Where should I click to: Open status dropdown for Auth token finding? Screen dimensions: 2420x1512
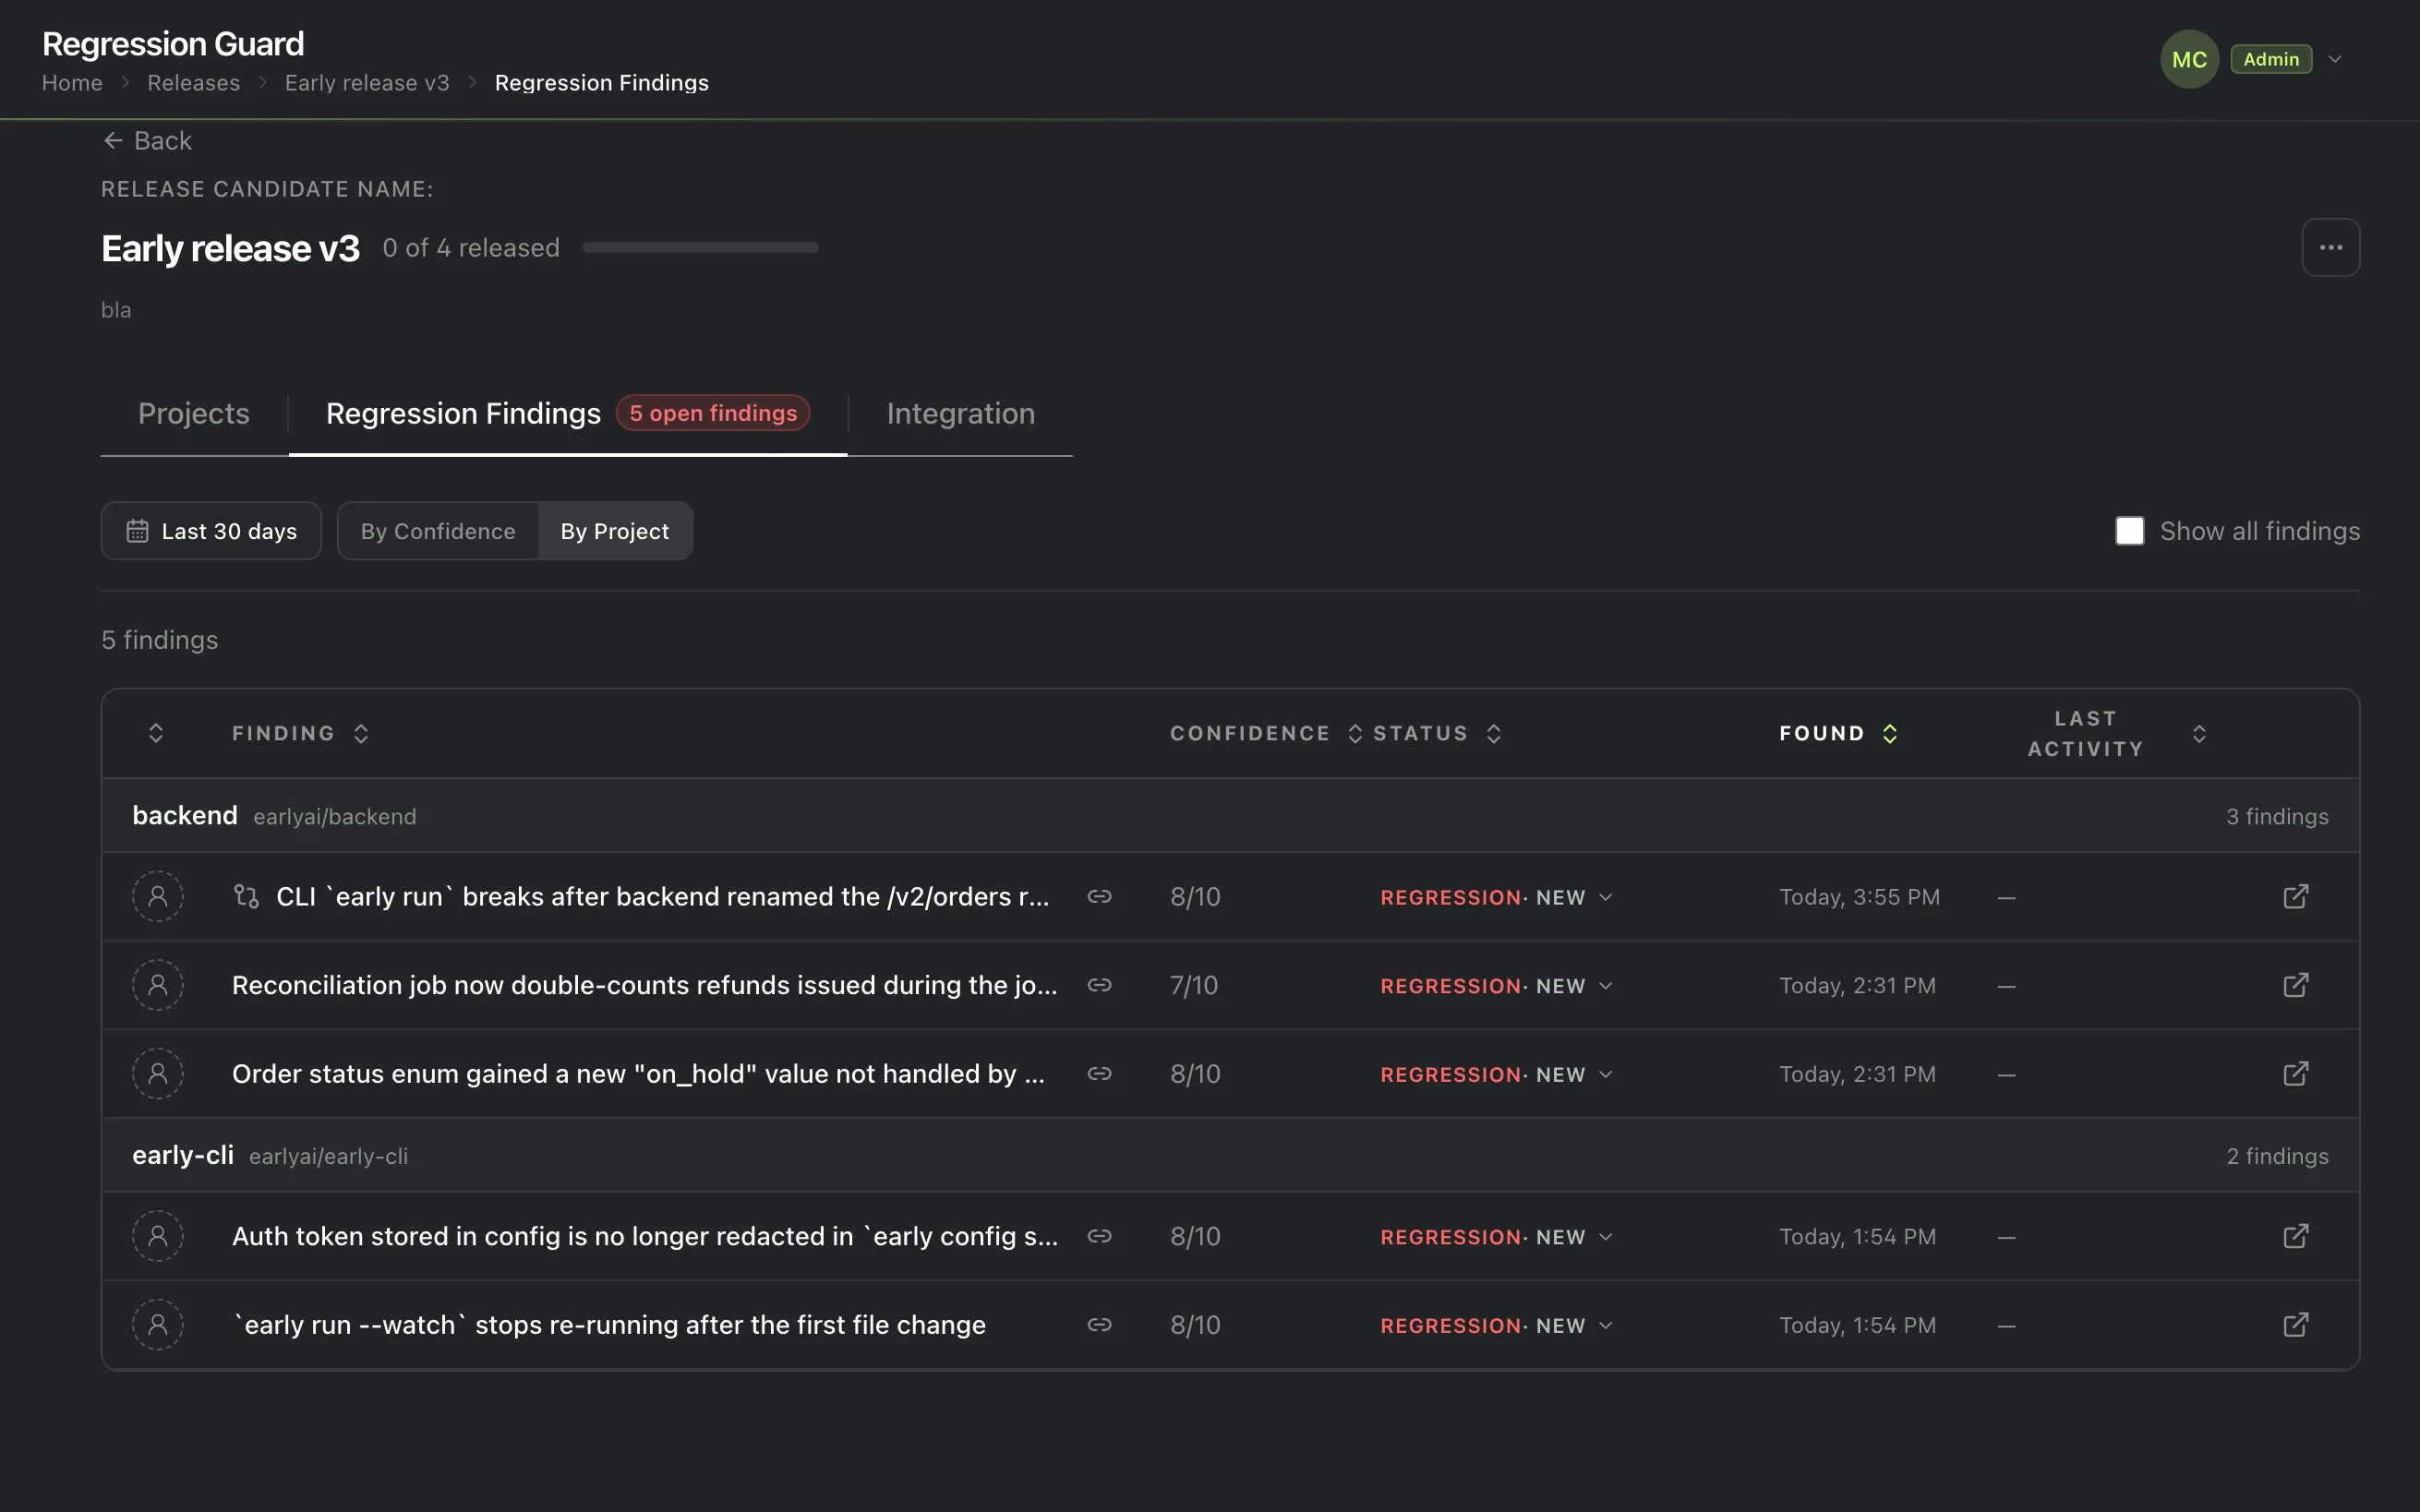coord(1497,1237)
